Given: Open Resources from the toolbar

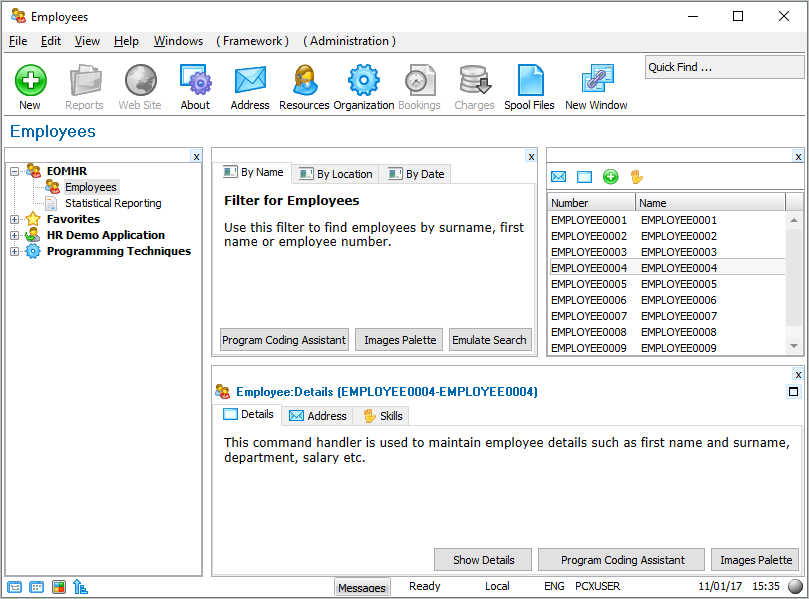Looking at the screenshot, I should [304, 81].
